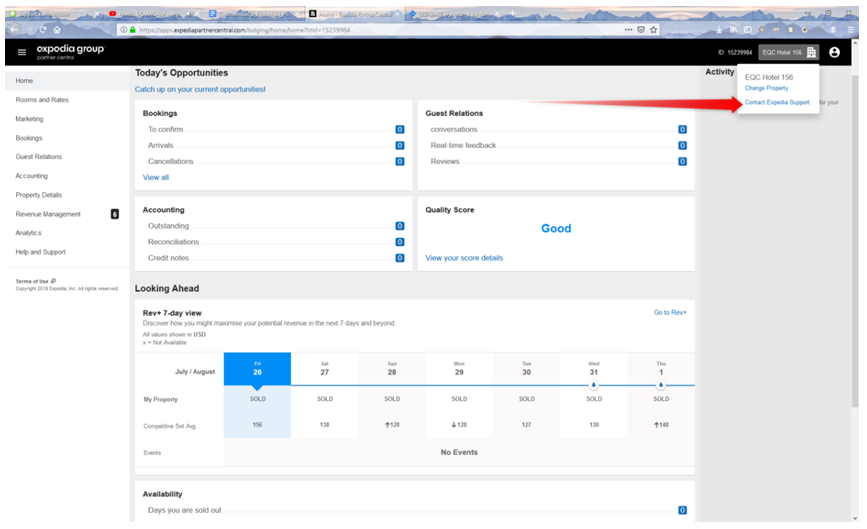Switch to the YouTube browser tab

[153, 14]
